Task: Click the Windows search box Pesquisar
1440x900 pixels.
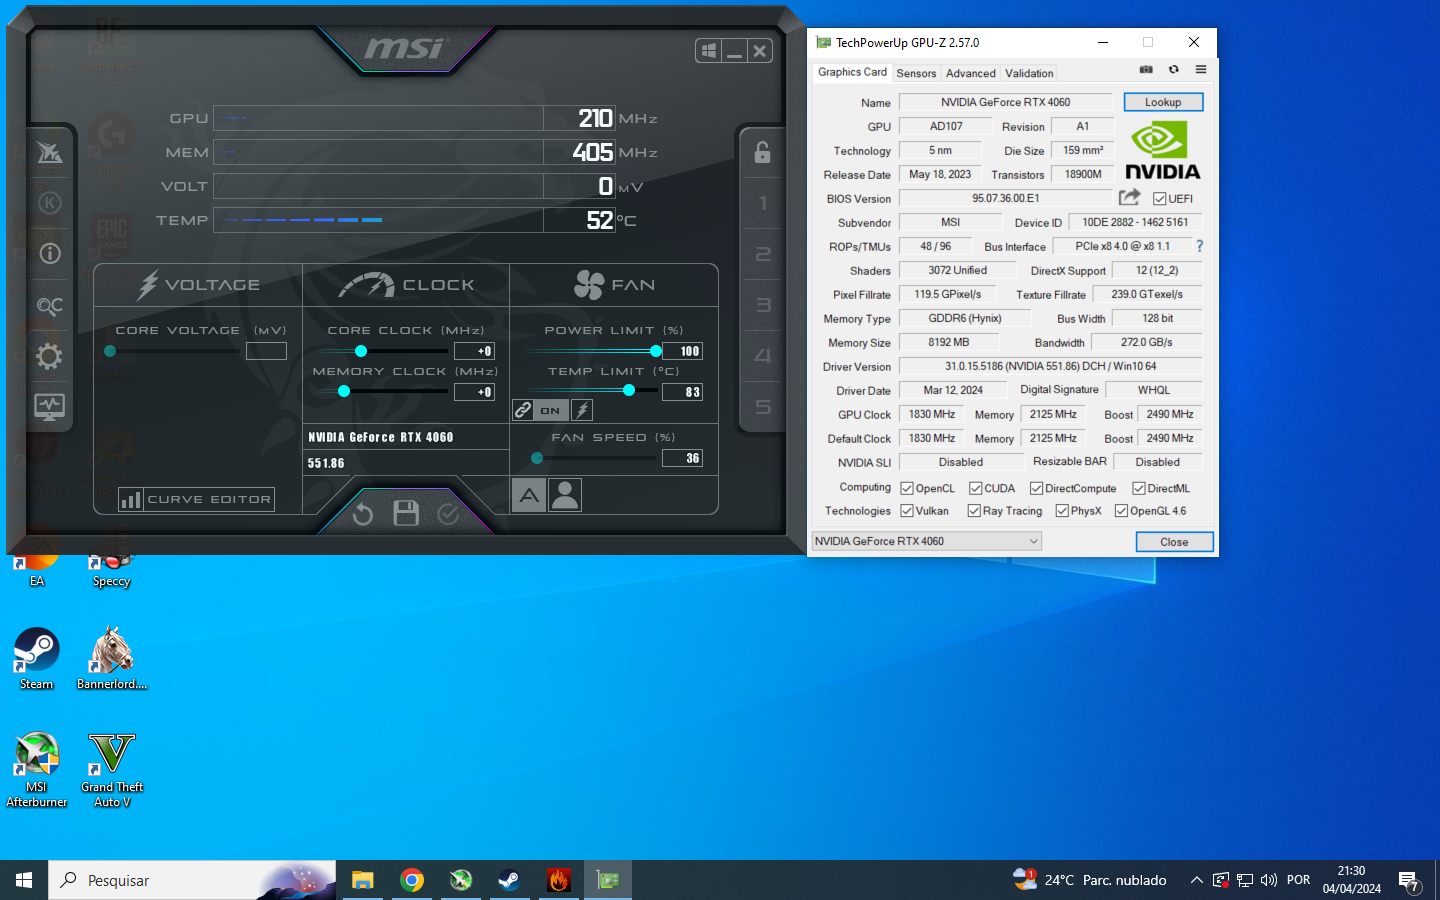Action: [192, 880]
